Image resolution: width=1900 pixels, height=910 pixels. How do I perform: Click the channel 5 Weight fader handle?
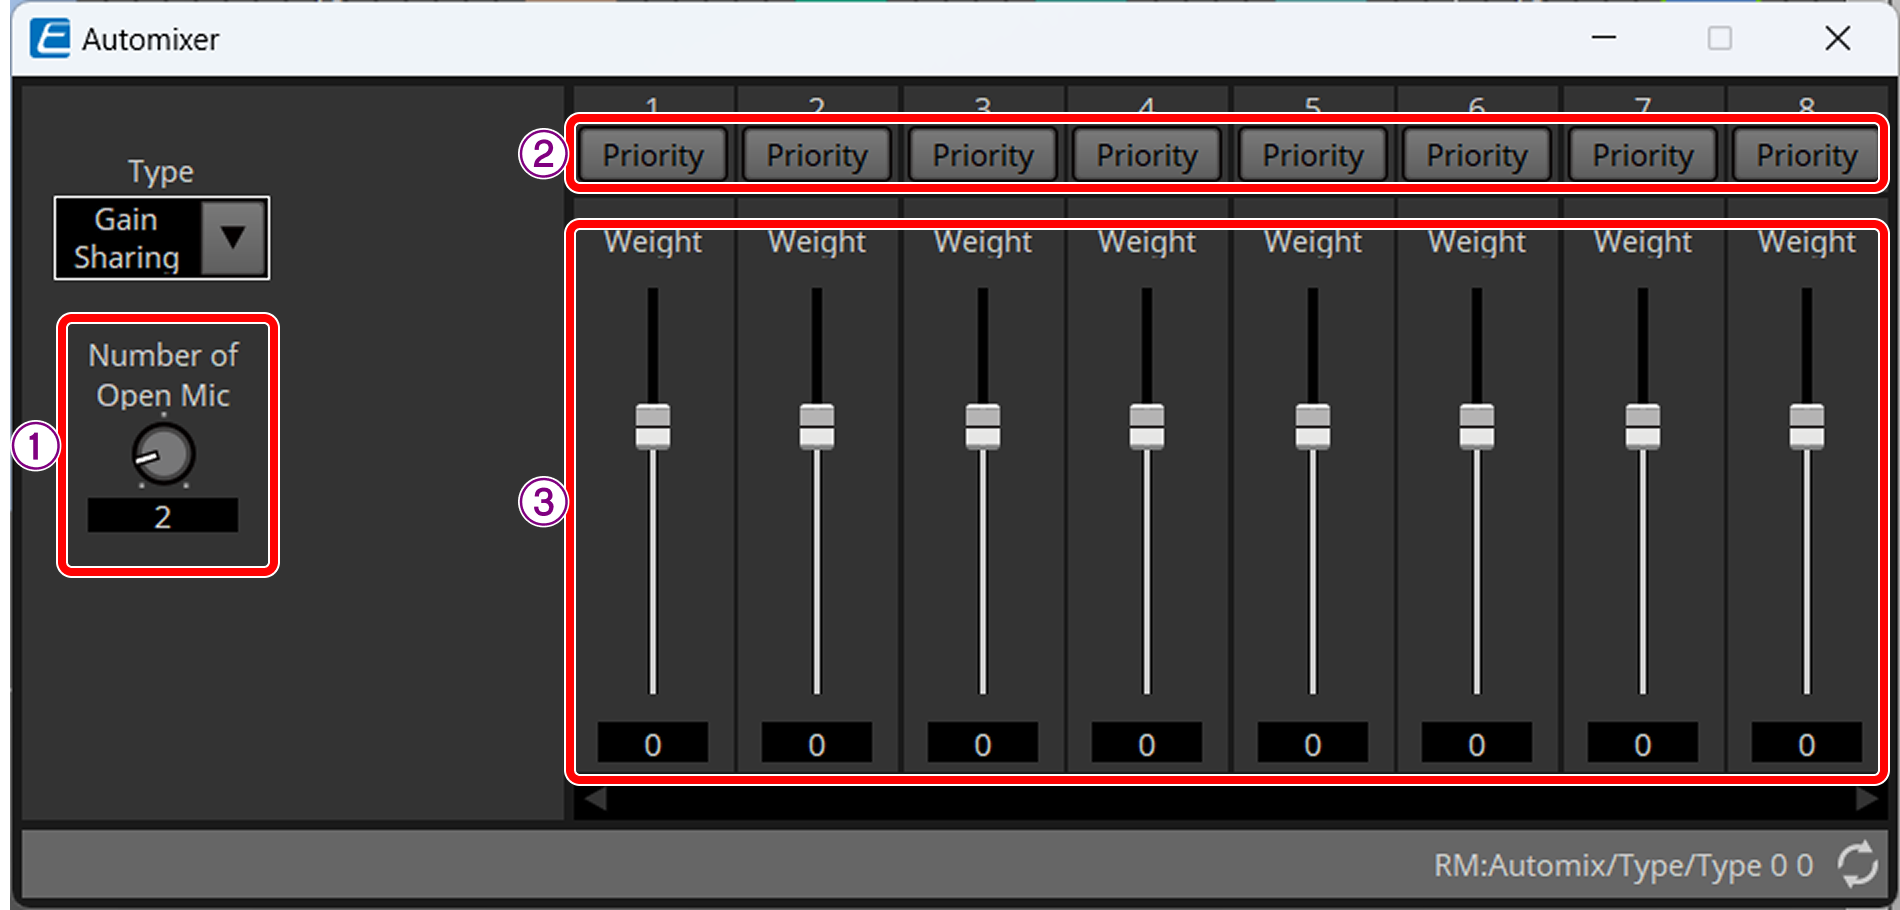(x=1312, y=427)
